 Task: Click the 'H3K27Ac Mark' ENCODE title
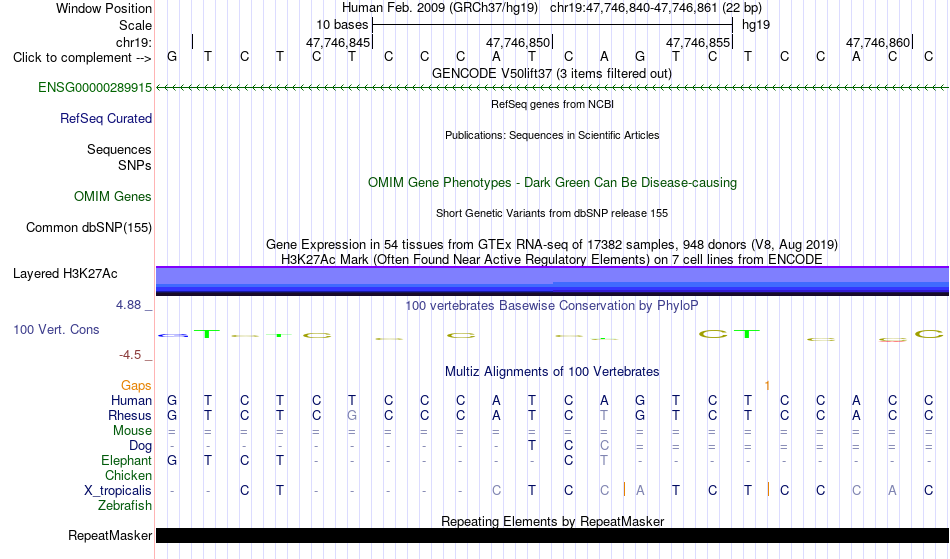[x=552, y=260]
